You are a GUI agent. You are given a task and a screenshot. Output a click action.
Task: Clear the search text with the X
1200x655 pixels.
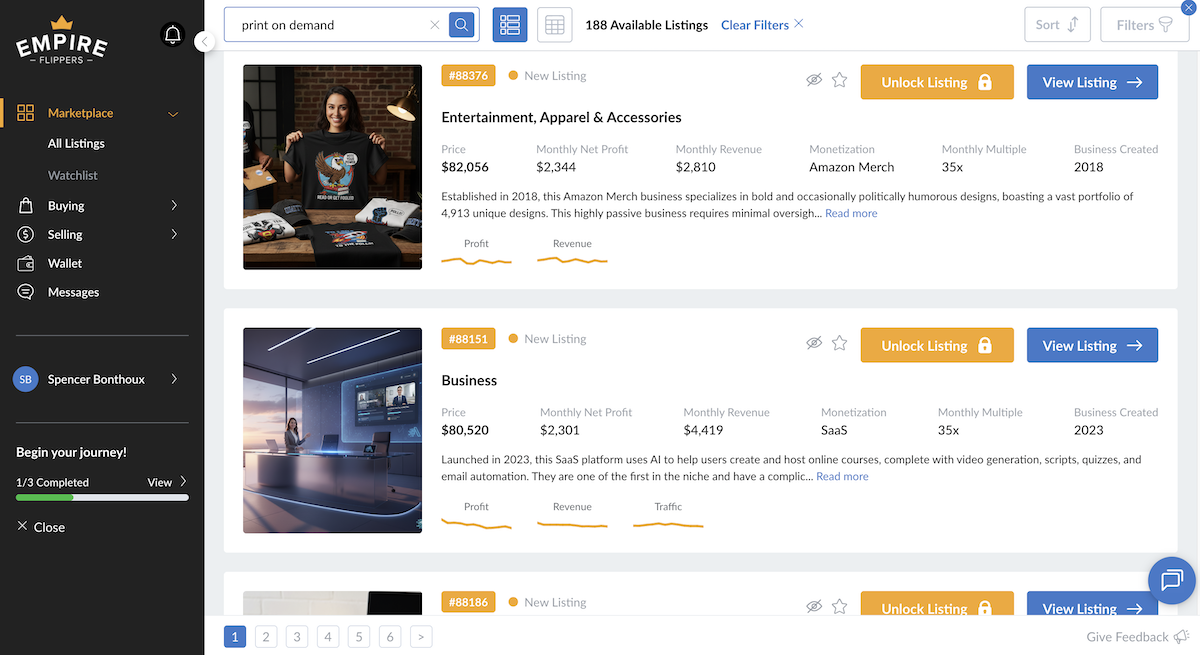[x=435, y=25]
